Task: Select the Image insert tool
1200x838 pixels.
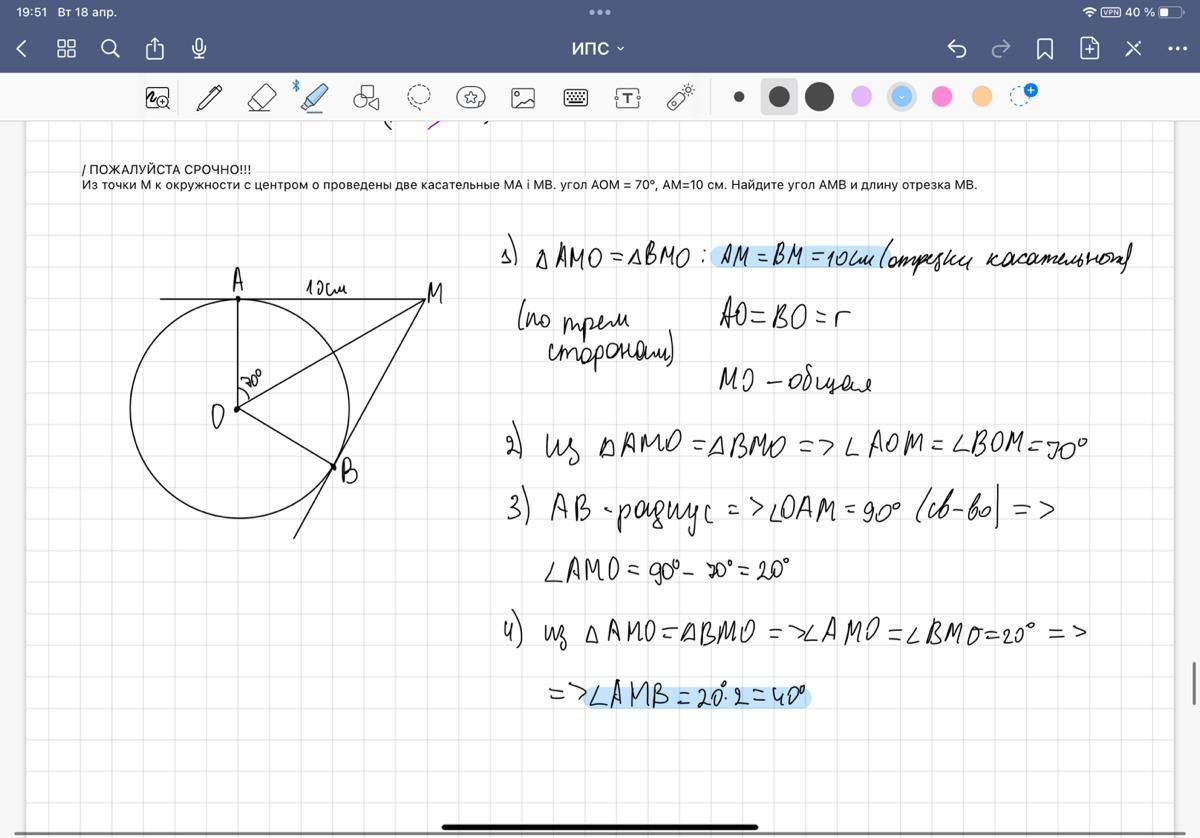Action: point(523,97)
